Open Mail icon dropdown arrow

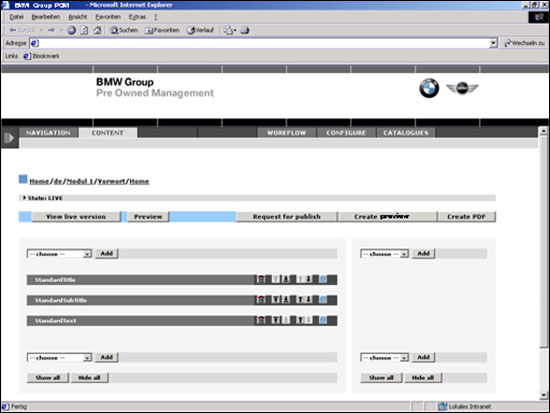pyautogui.click(x=235, y=30)
